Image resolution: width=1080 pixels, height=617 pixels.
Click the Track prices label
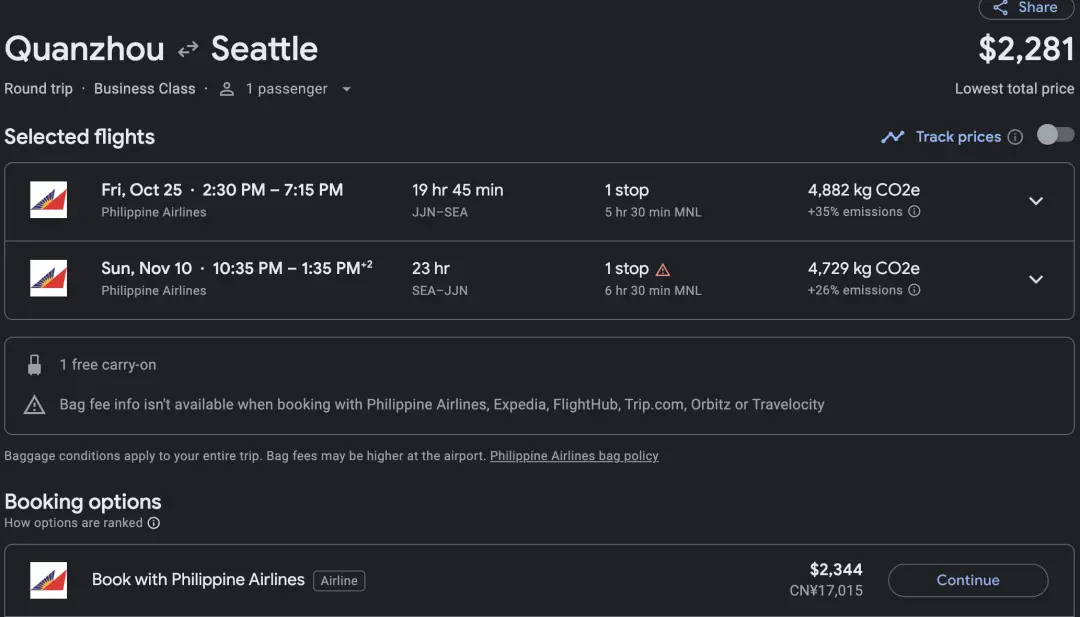pyautogui.click(x=958, y=137)
